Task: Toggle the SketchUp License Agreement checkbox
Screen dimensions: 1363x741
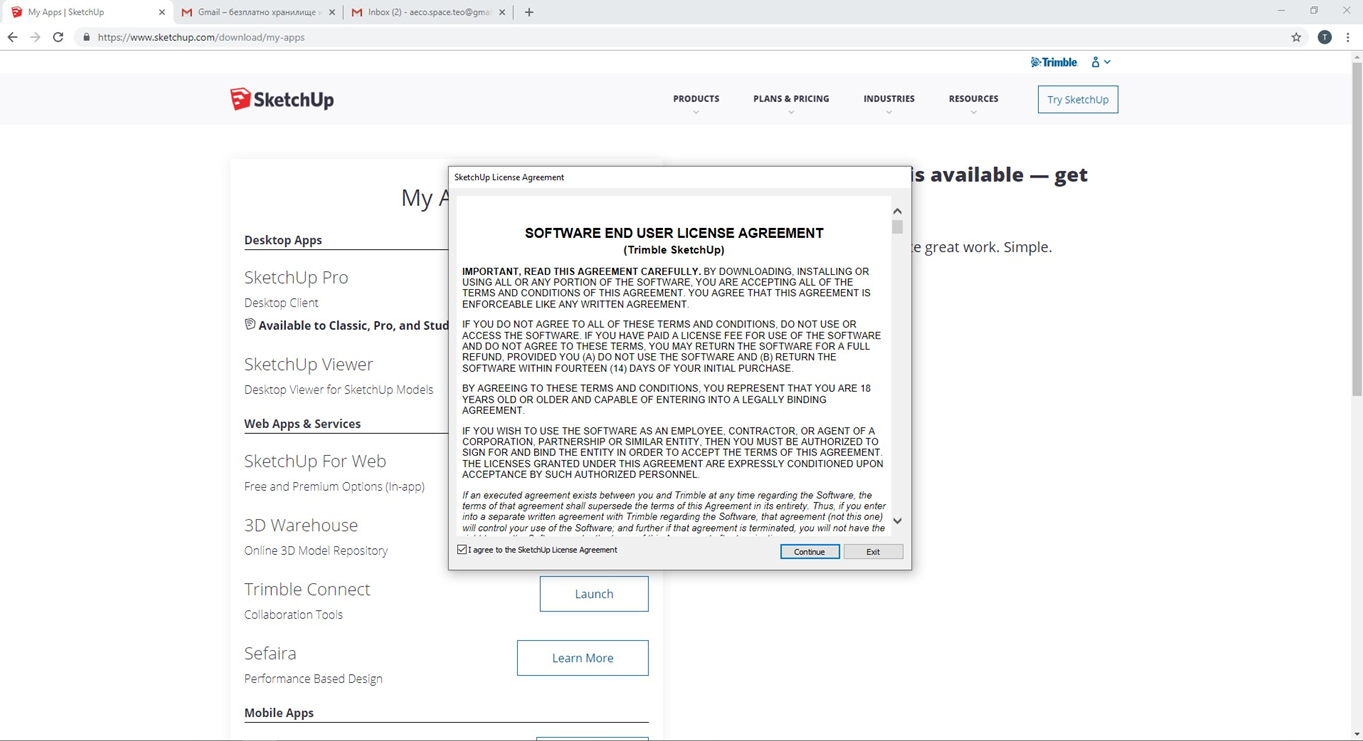Action: coord(462,550)
